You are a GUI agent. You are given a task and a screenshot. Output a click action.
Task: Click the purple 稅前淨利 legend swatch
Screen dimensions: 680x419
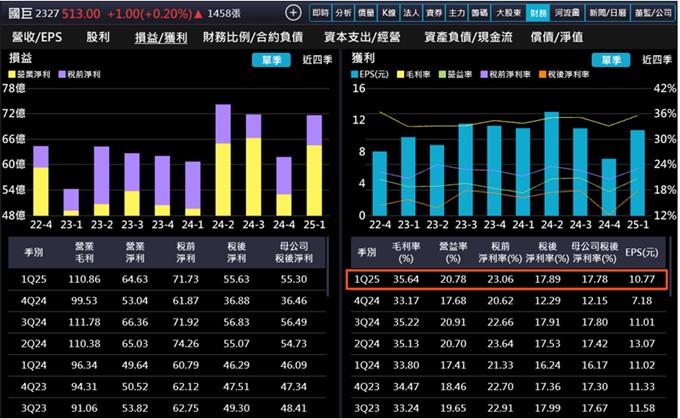tap(63, 76)
